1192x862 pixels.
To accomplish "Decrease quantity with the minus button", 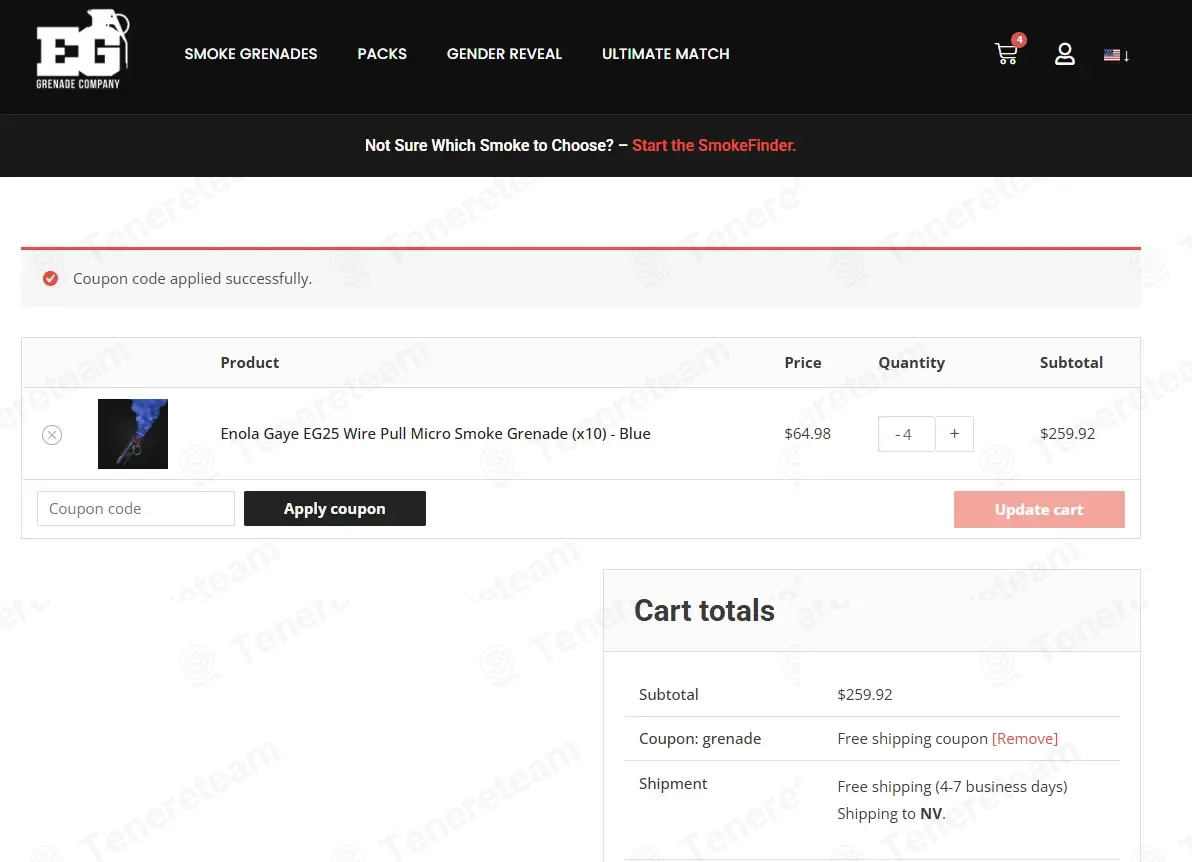I will 898,434.
